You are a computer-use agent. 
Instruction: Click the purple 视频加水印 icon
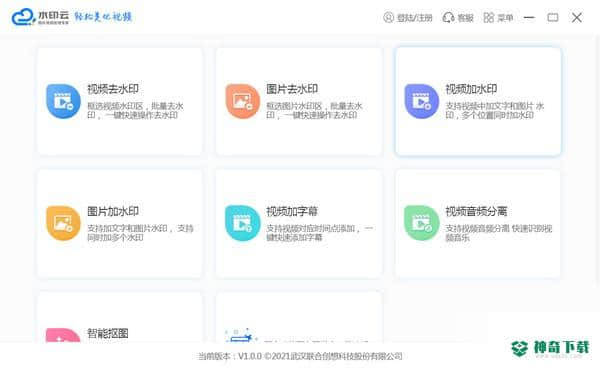[x=422, y=101]
